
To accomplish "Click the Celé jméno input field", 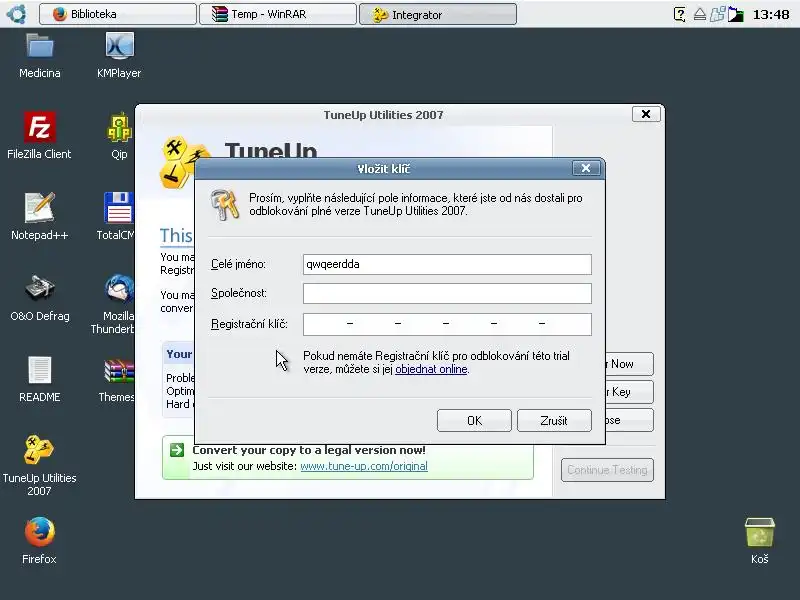I will point(447,264).
